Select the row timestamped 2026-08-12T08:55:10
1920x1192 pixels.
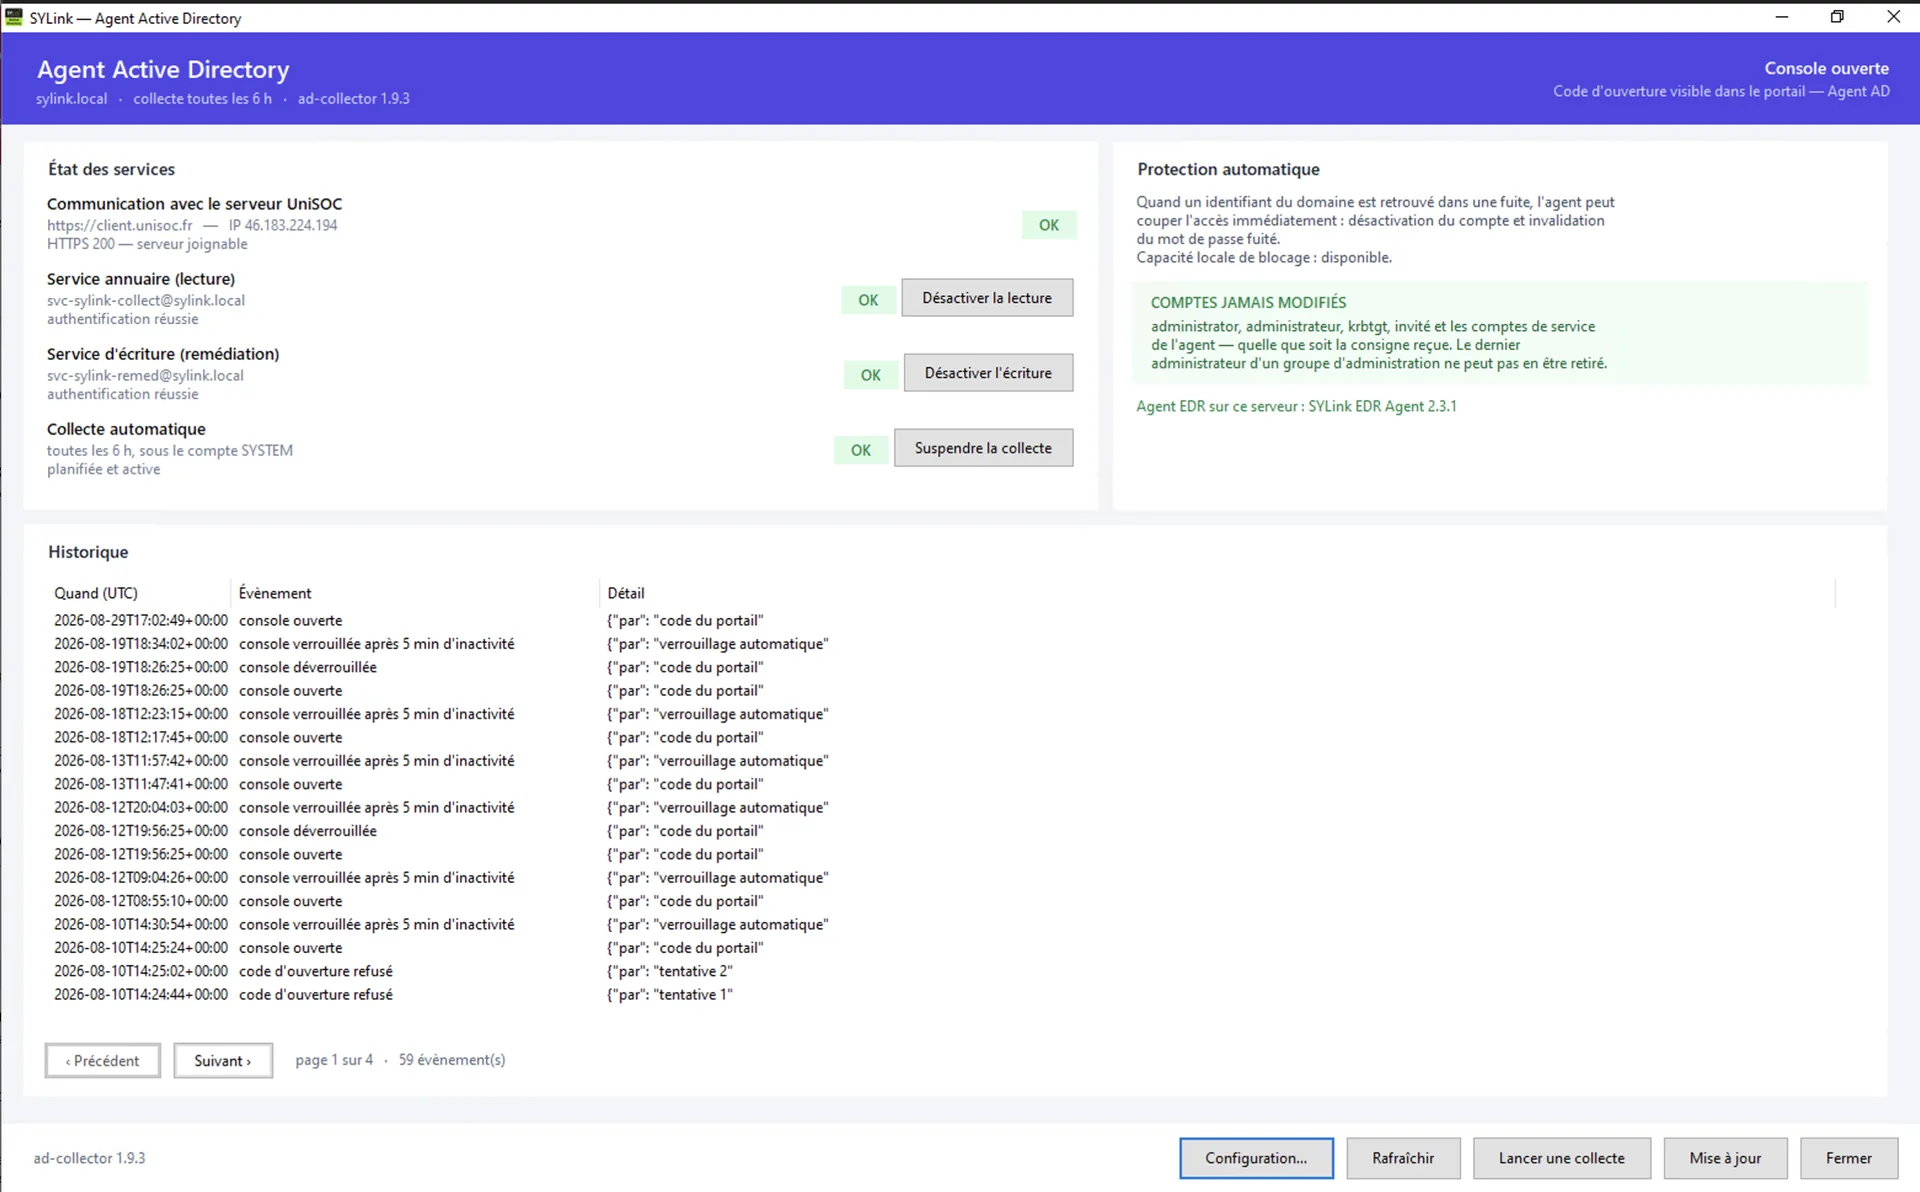coord(941,901)
